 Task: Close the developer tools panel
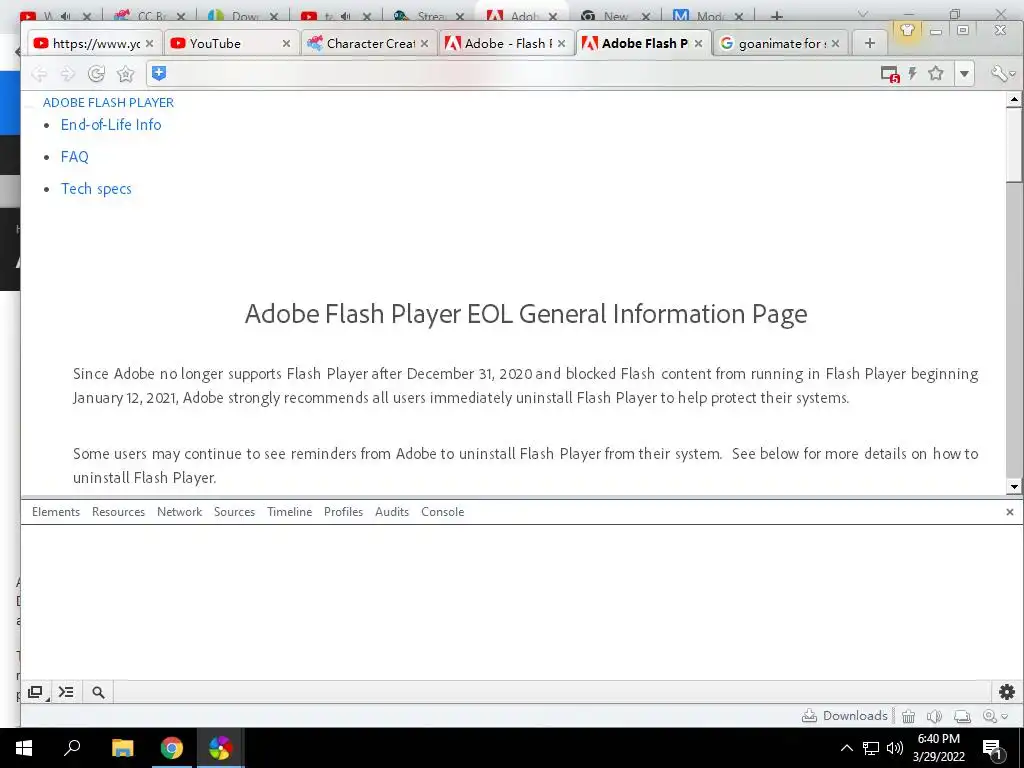pyautogui.click(x=1010, y=512)
